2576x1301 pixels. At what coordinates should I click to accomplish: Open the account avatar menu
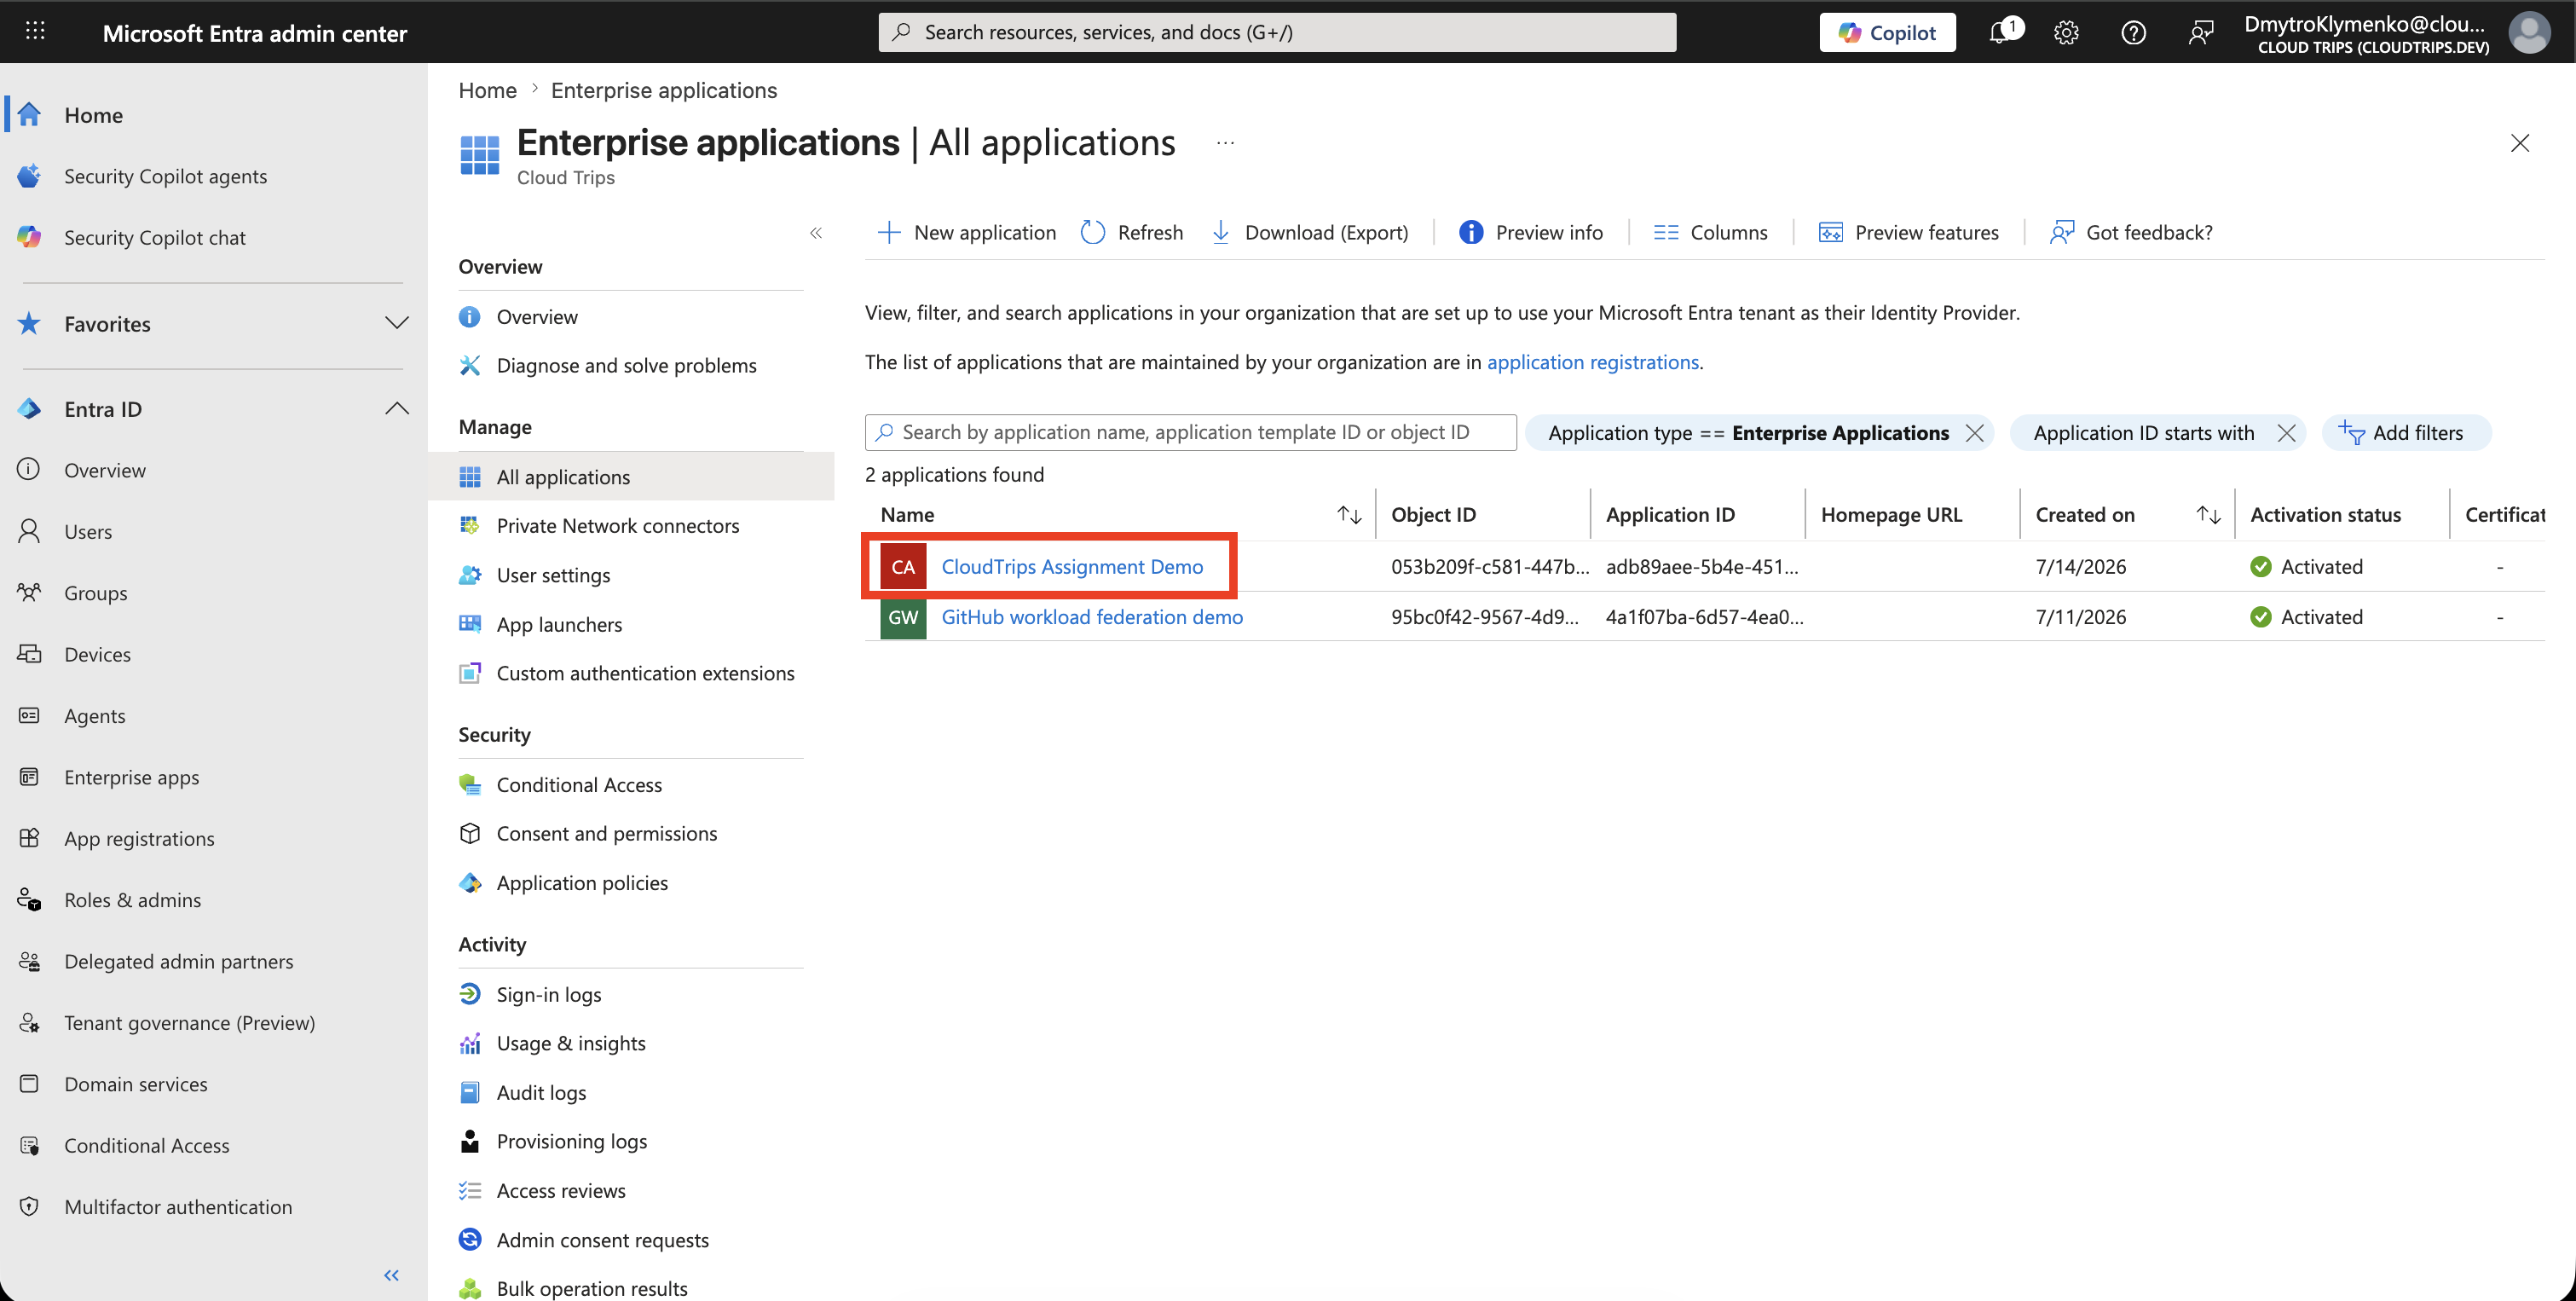2529,32
